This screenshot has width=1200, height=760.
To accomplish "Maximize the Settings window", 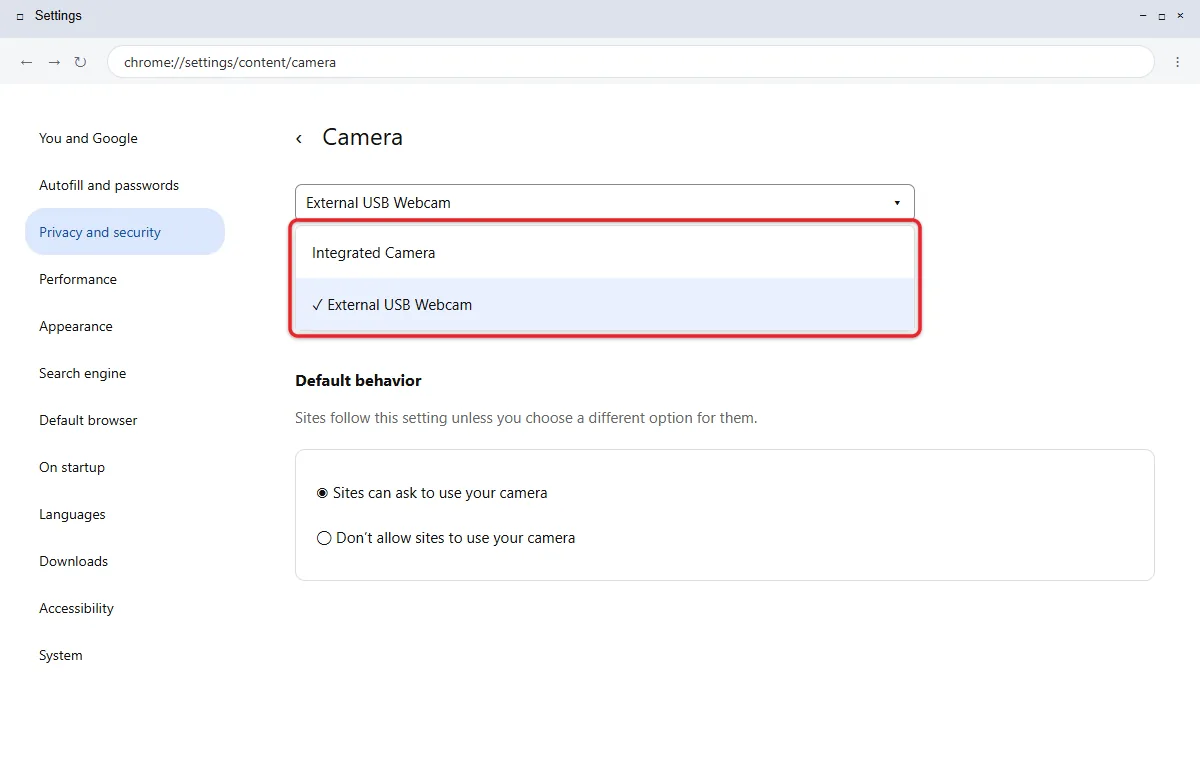I will tap(1161, 17).
